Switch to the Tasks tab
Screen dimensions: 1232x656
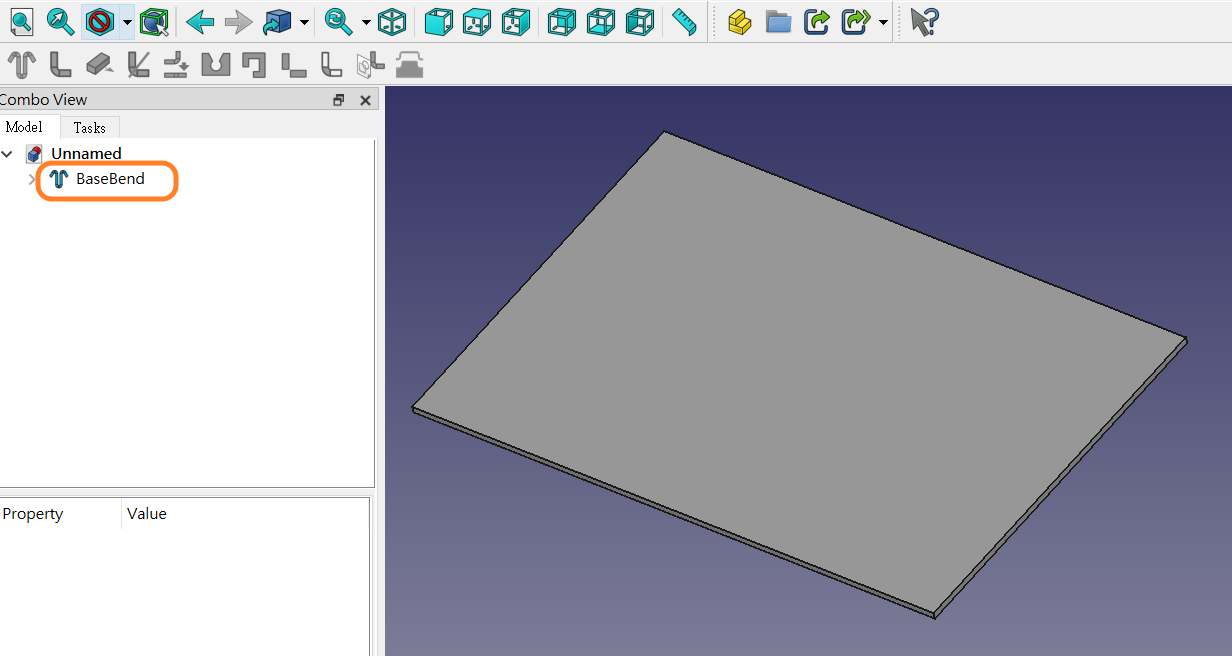coord(89,128)
